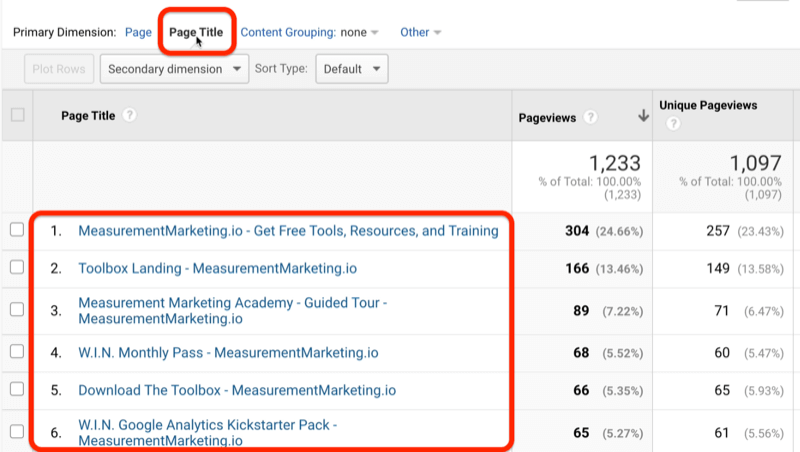Check the box for Toolbox Landing row
Screen dimensions: 800x452
(x=17, y=267)
